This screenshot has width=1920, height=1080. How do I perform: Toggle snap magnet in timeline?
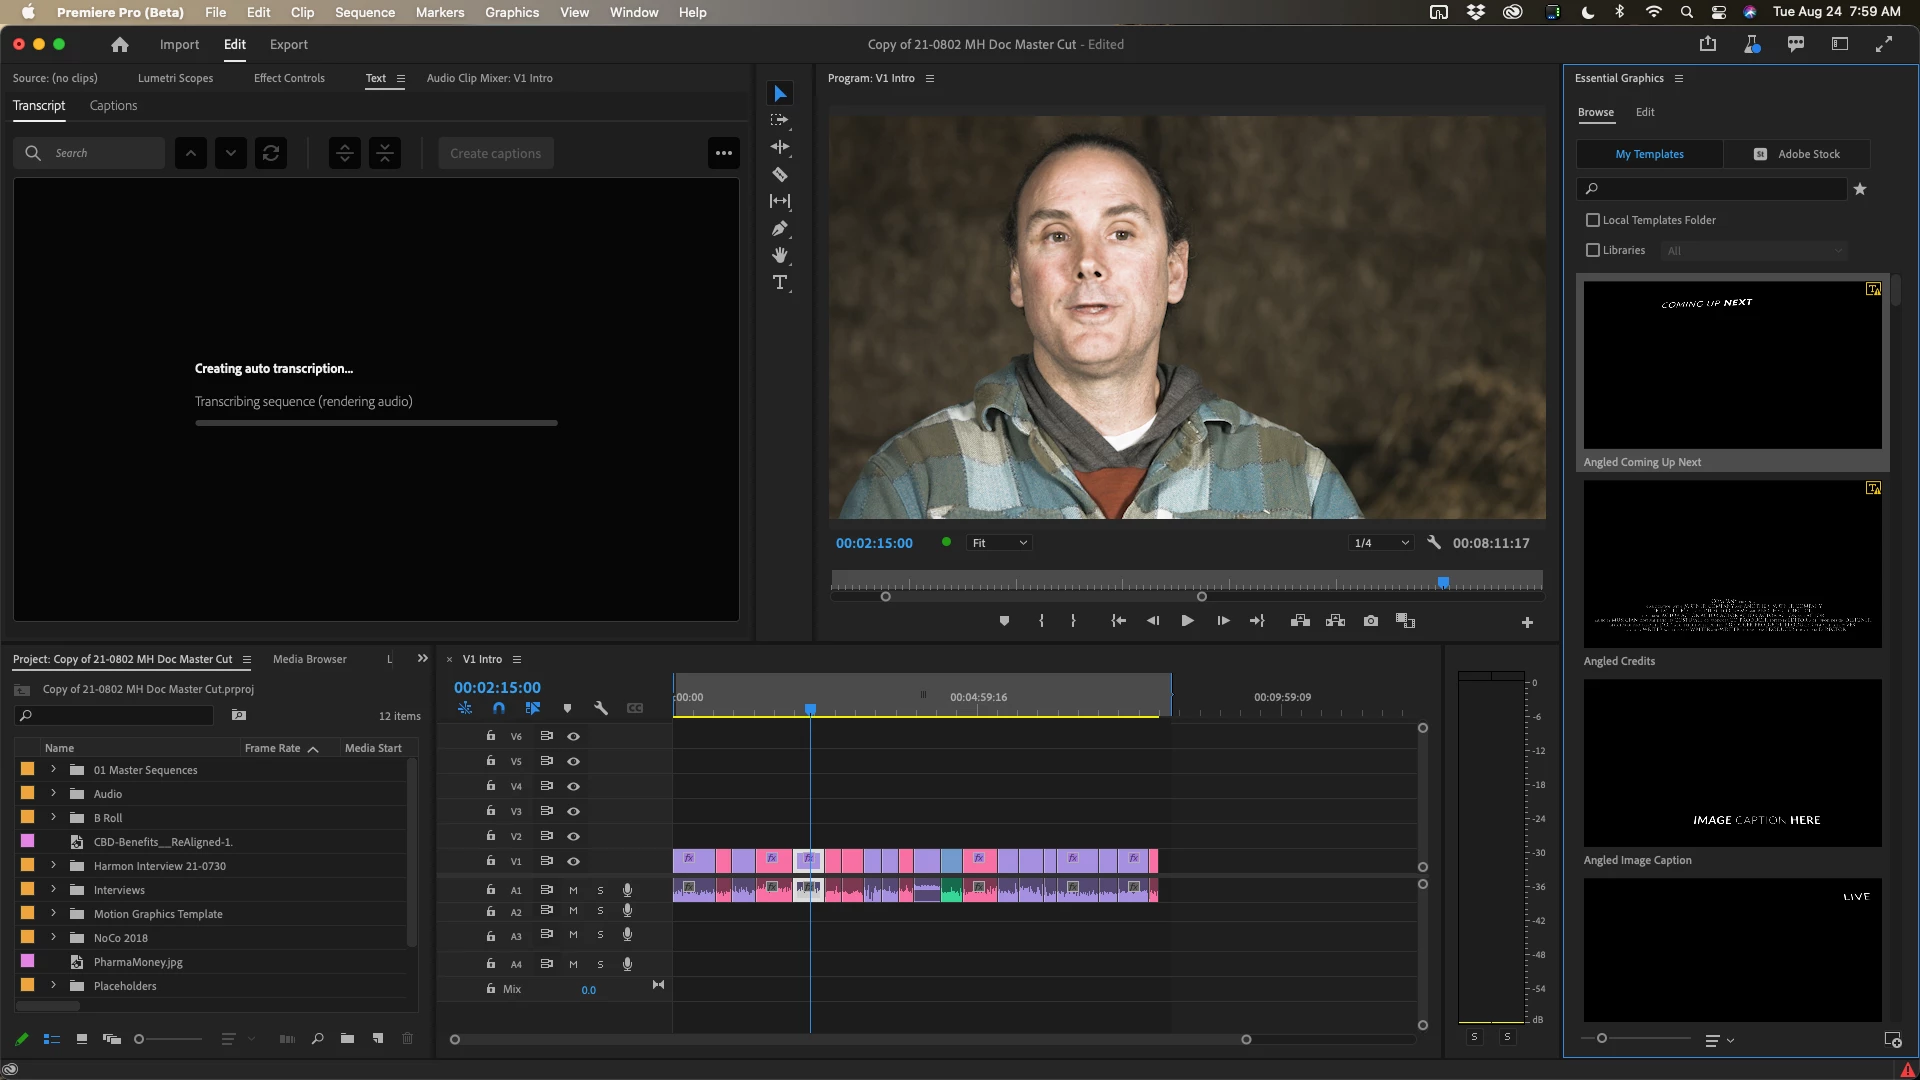pos(499,708)
